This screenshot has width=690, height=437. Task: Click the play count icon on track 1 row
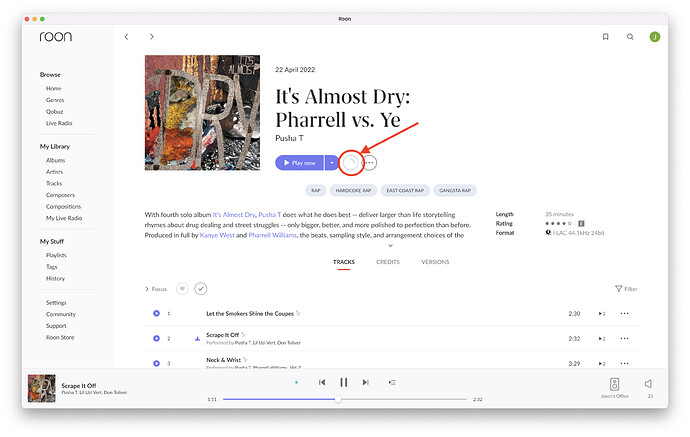[602, 314]
